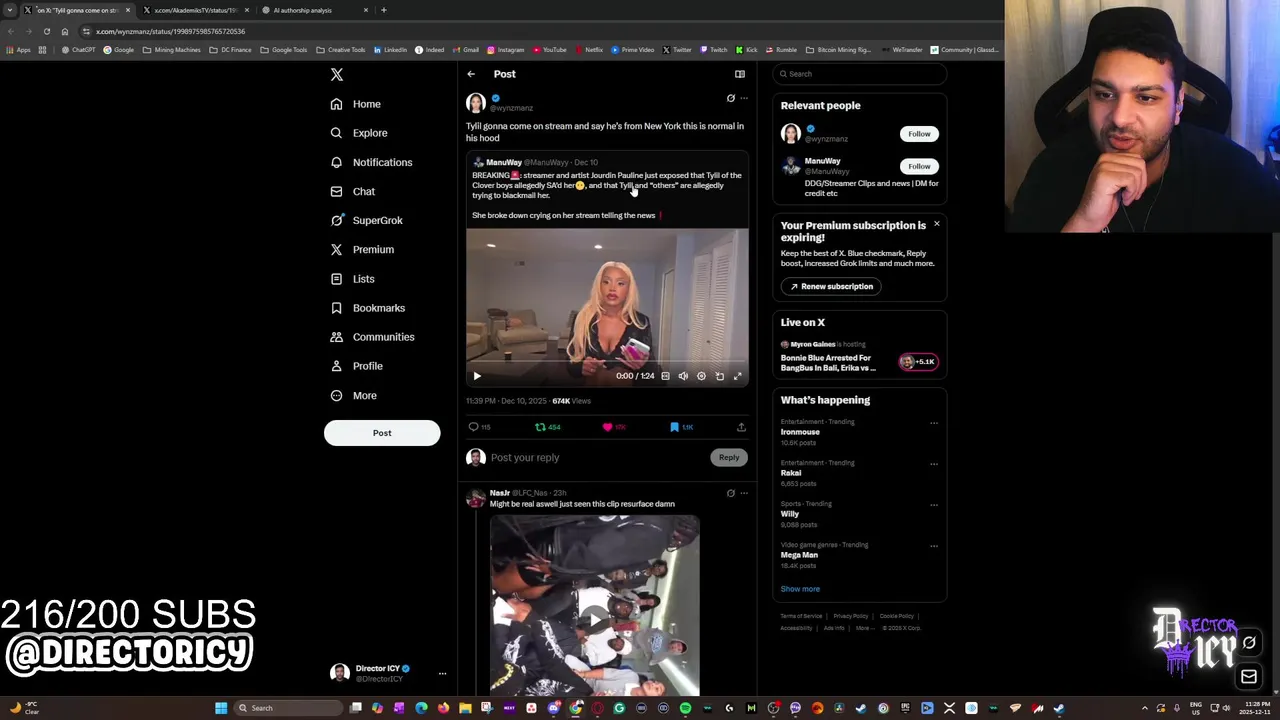Toggle captions on the video player
This screenshot has width=1280, height=720.
pyautogui.click(x=665, y=376)
